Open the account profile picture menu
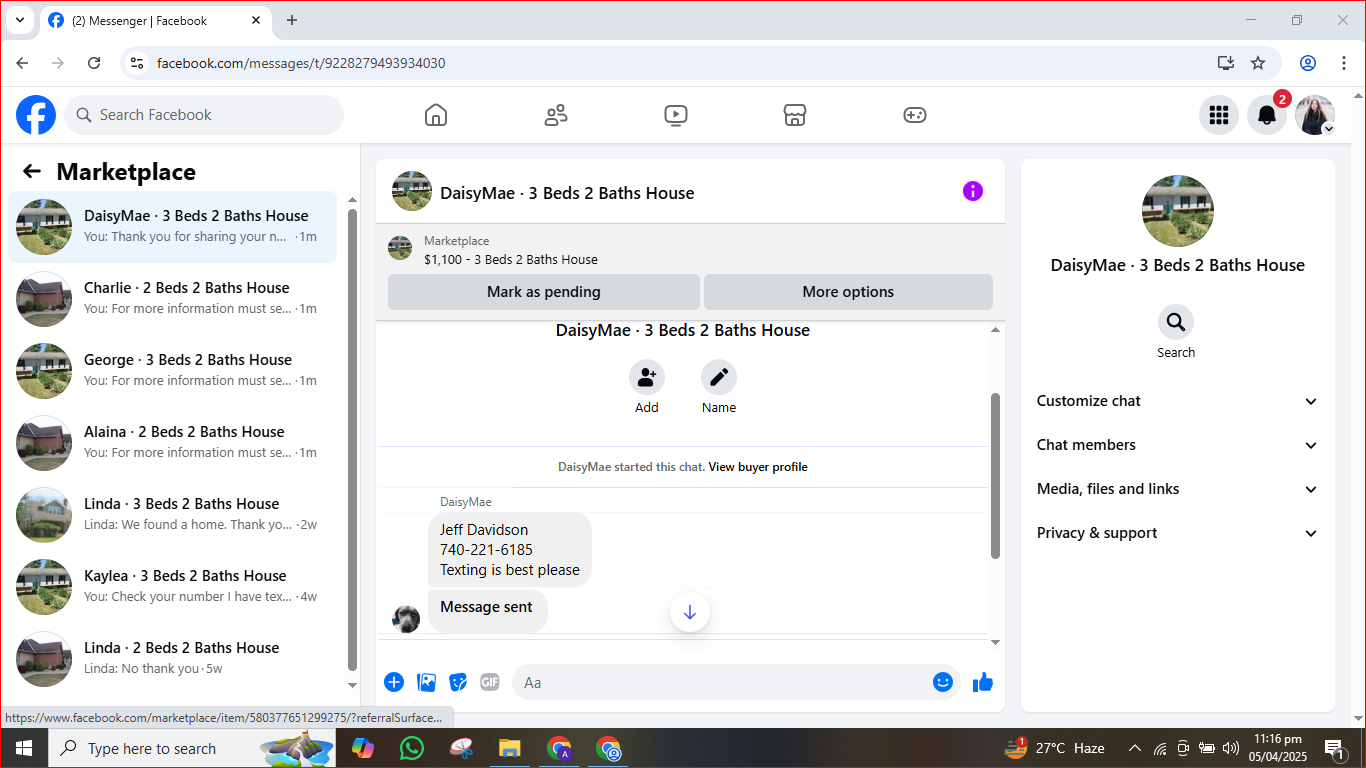Viewport: 1366px width, 768px height. (1315, 115)
